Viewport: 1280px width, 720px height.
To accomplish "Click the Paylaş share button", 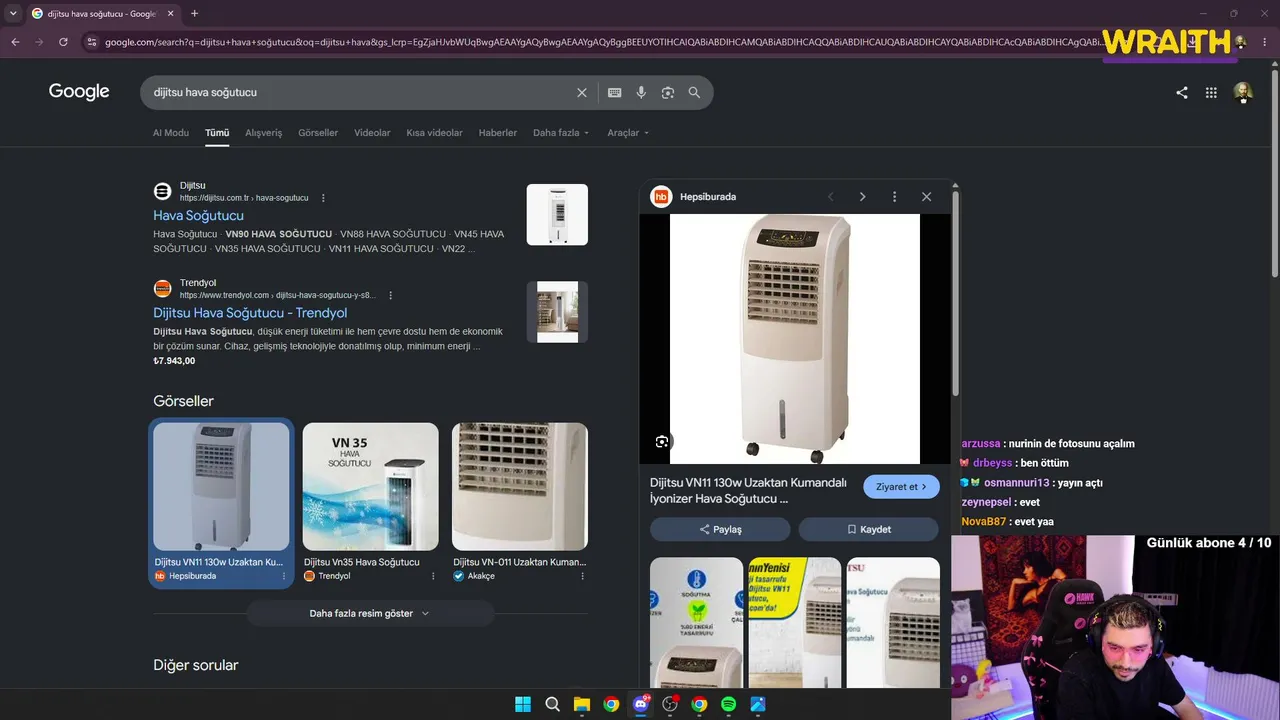I will (x=720, y=529).
